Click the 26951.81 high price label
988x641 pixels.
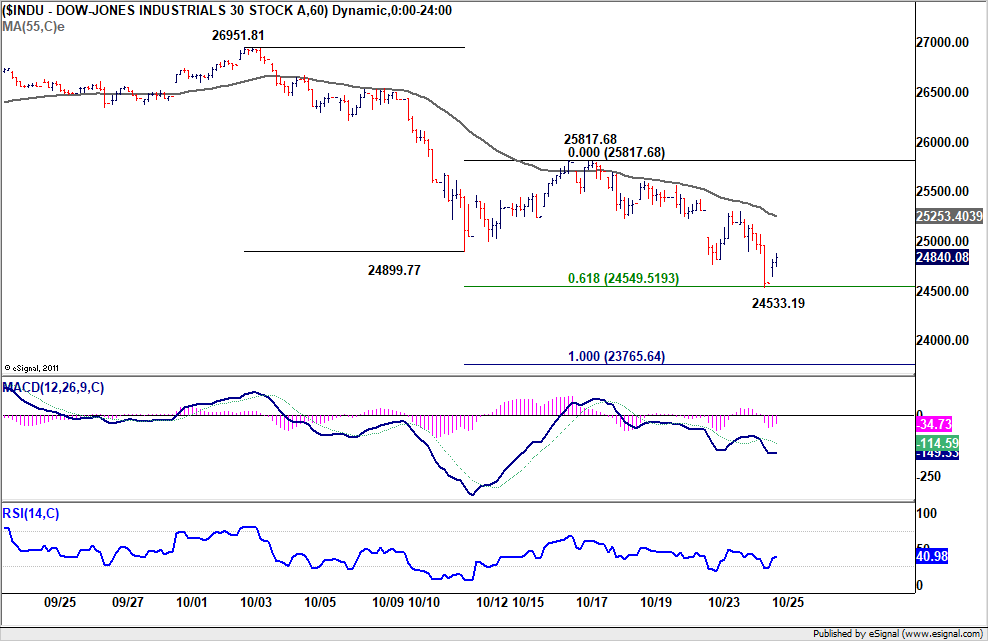(x=238, y=36)
